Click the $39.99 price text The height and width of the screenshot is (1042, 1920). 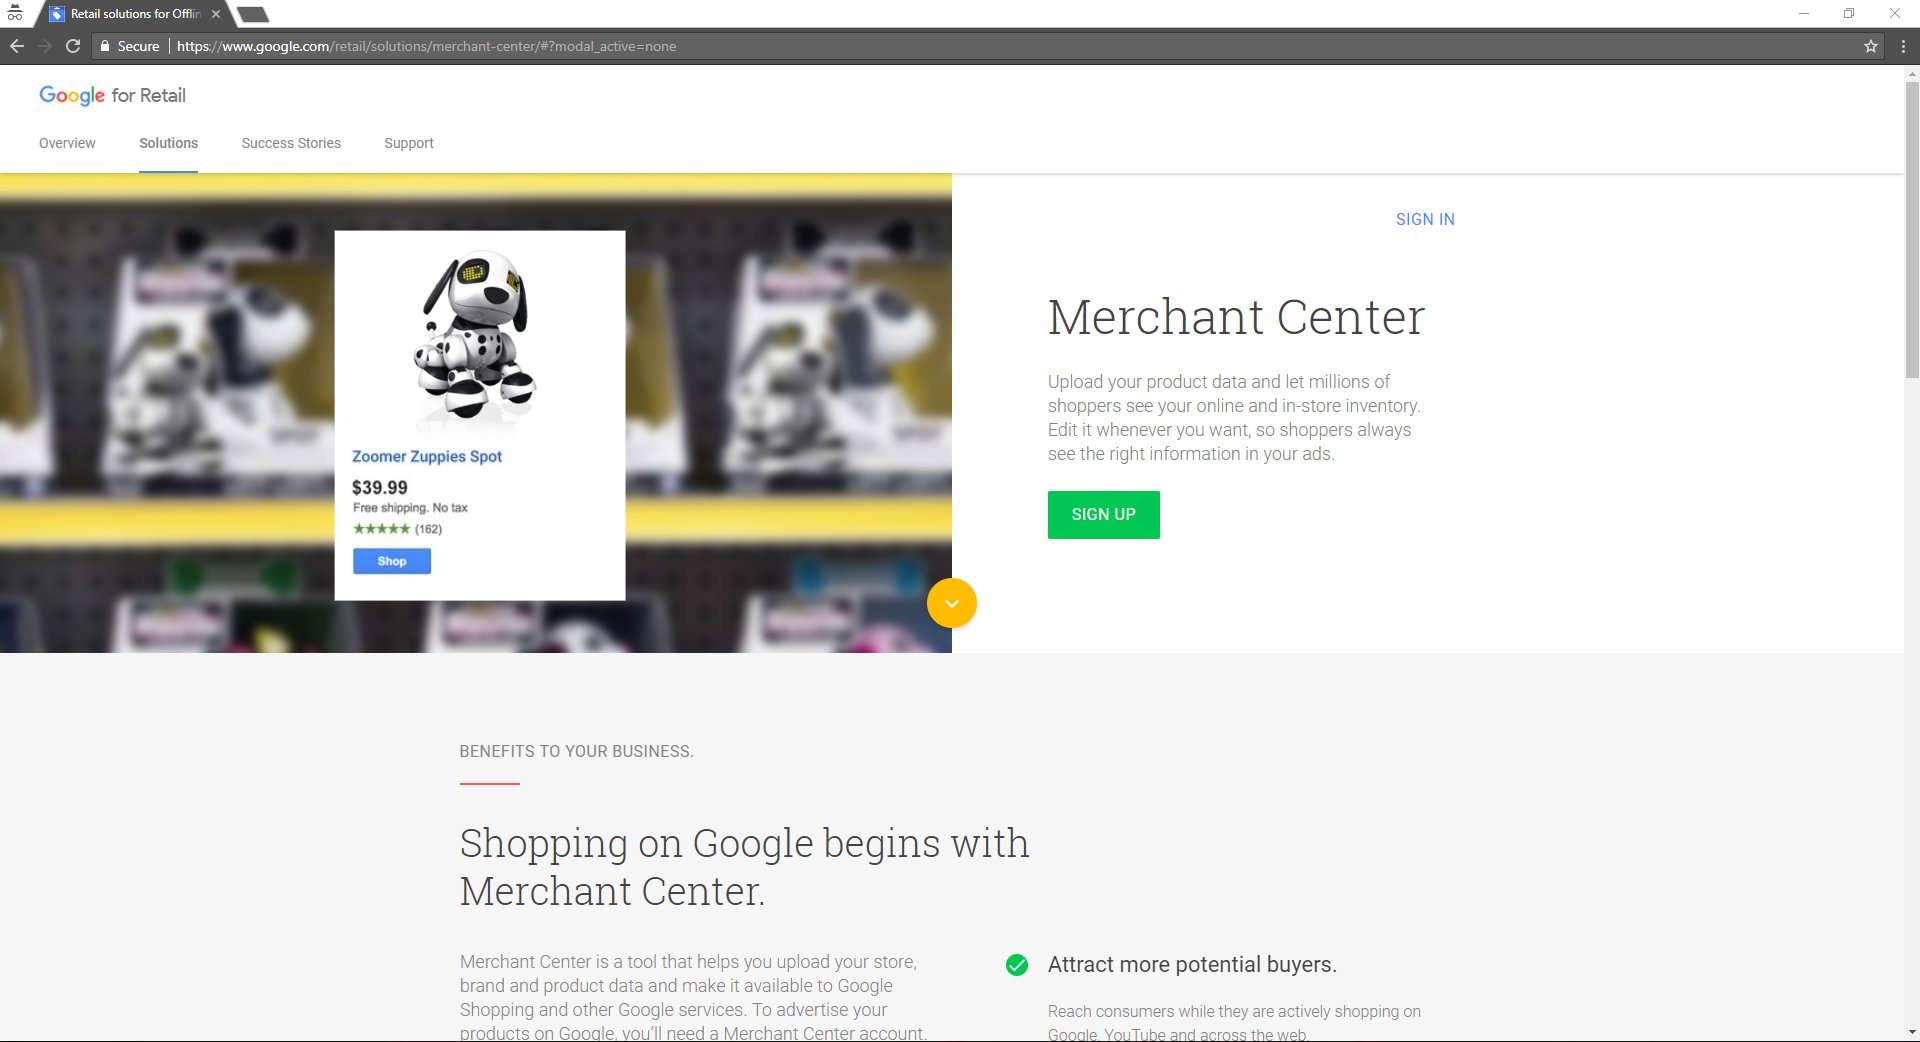[x=380, y=487]
